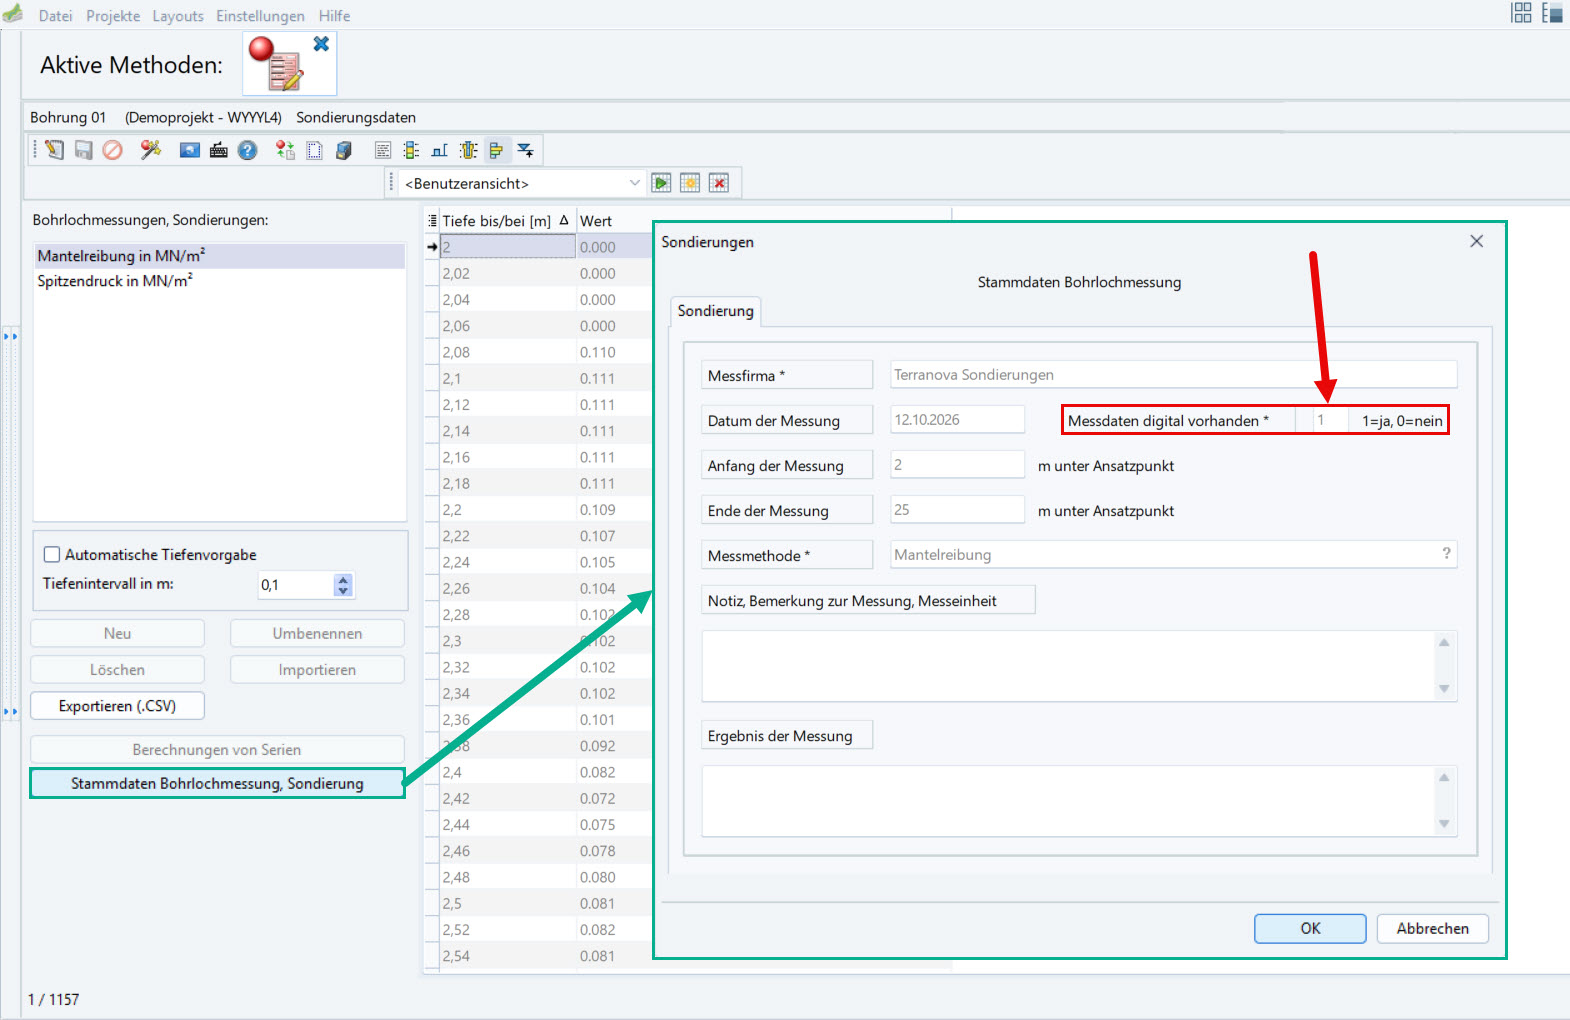Click the colored layer column icon

pos(411,150)
